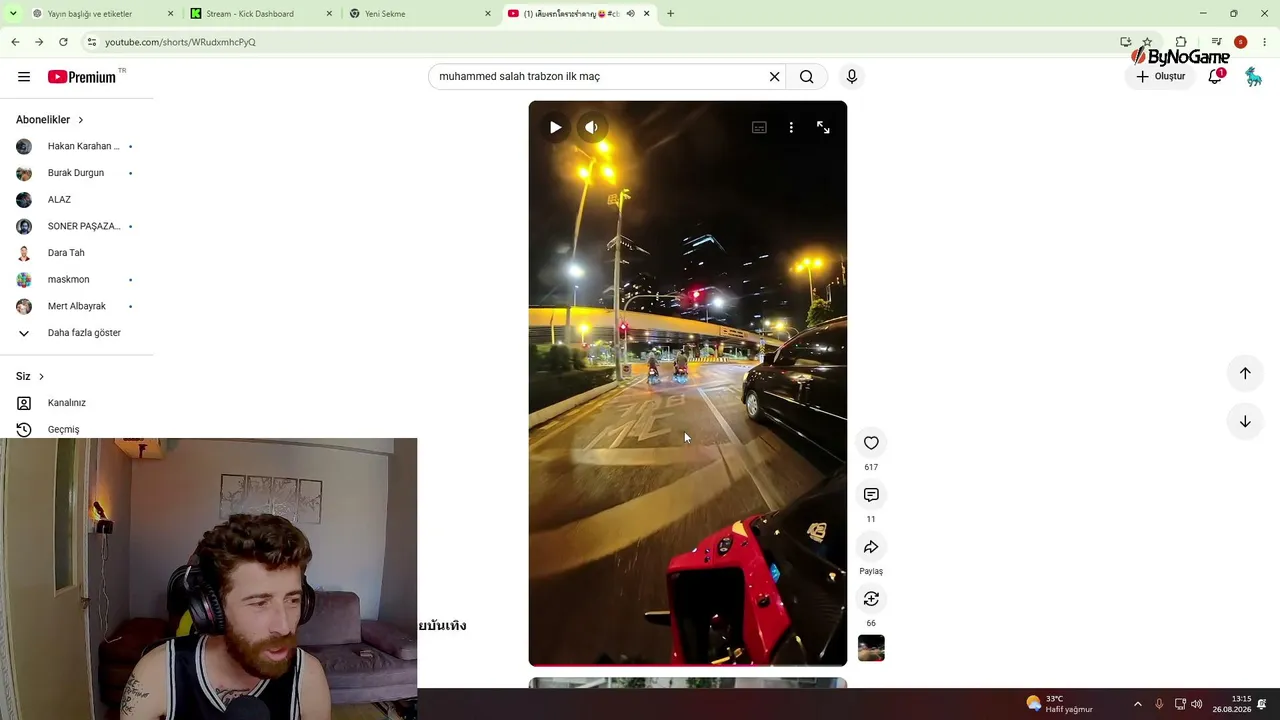Open the network tray icon
The height and width of the screenshot is (720, 1280).
[x=1180, y=704]
